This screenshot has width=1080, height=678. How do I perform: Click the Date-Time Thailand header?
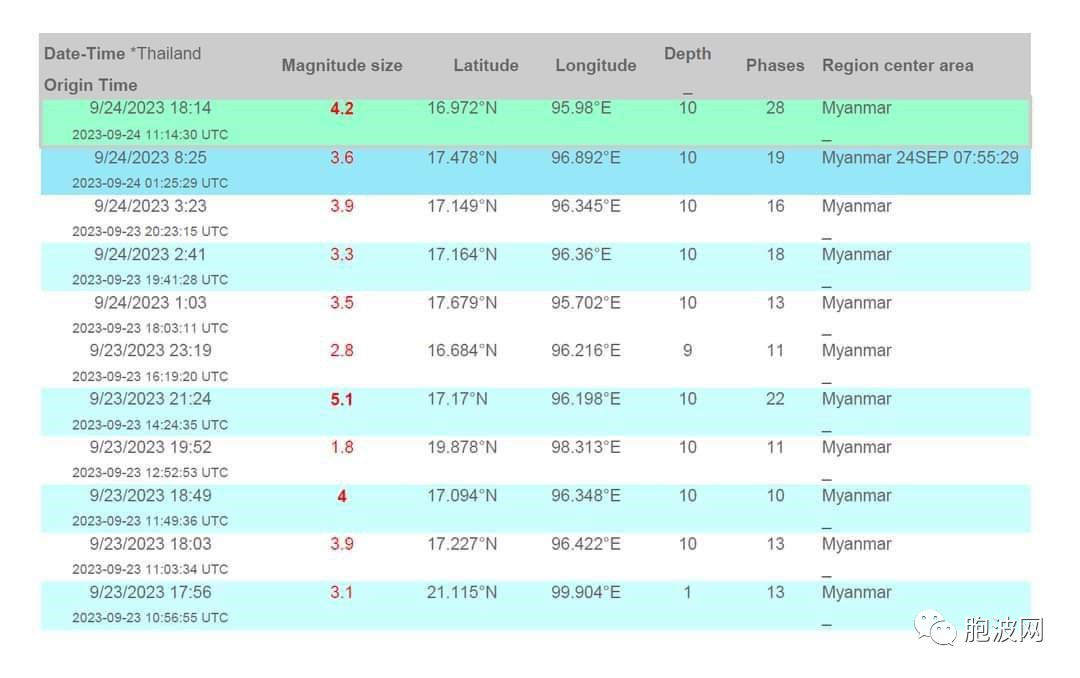(x=123, y=54)
